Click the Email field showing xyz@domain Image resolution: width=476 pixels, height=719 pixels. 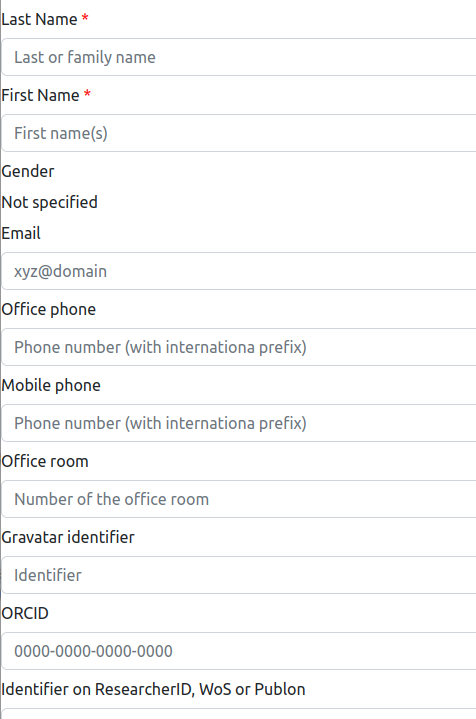click(x=239, y=271)
